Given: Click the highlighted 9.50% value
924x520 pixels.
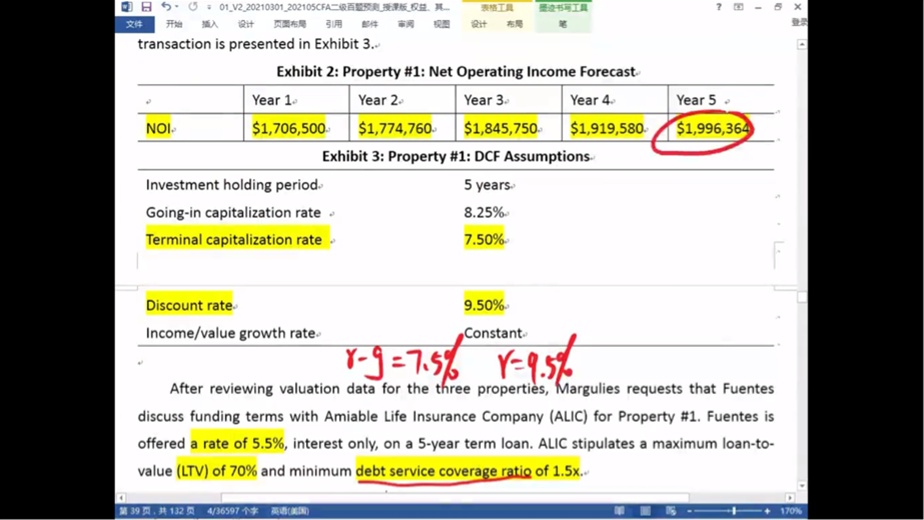Looking at the screenshot, I should (x=484, y=305).
